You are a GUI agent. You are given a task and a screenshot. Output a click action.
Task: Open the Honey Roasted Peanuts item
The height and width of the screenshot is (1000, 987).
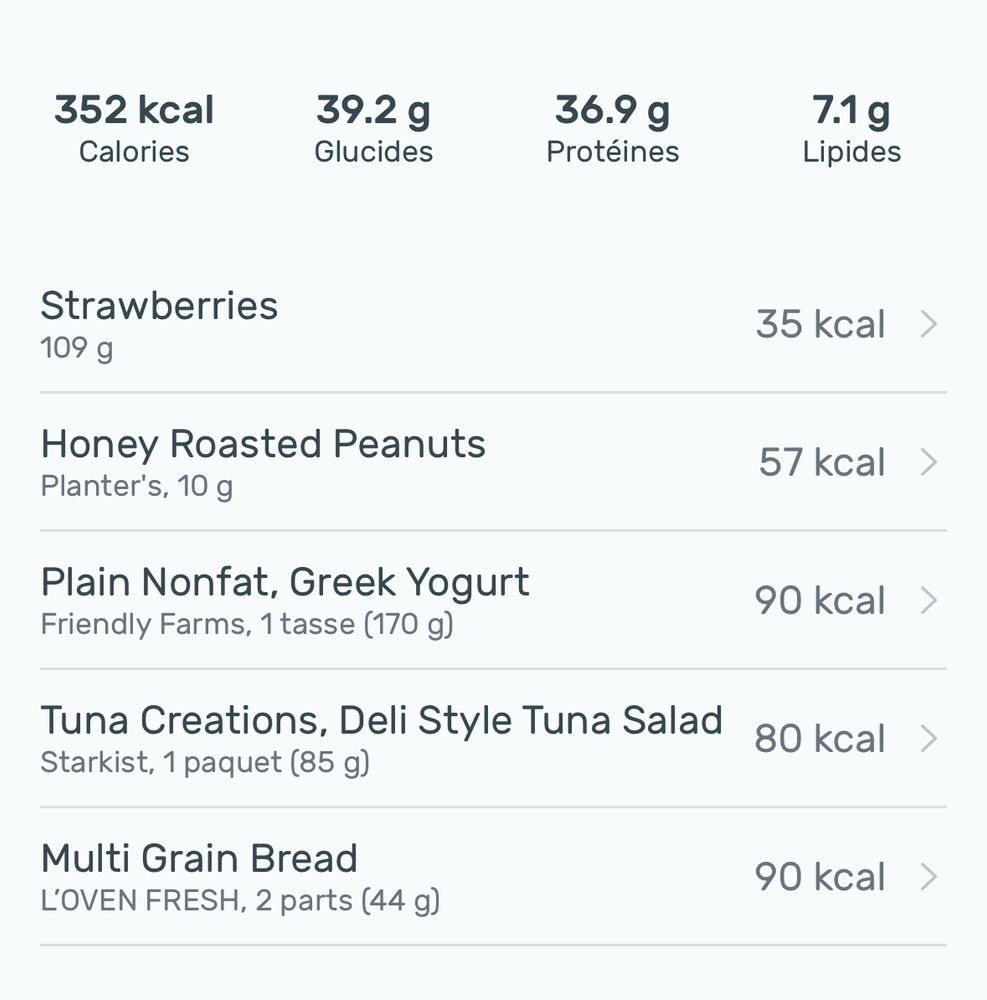pyautogui.click(x=263, y=444)
